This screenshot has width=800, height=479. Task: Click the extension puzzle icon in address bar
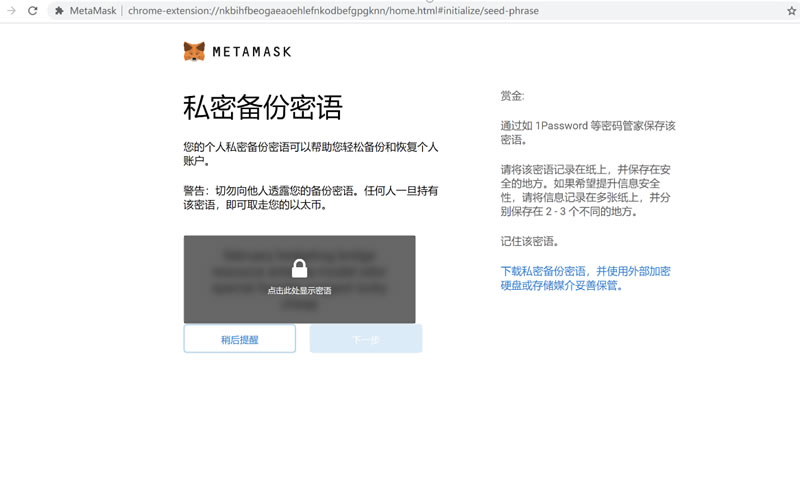click(x=59, y=10)
